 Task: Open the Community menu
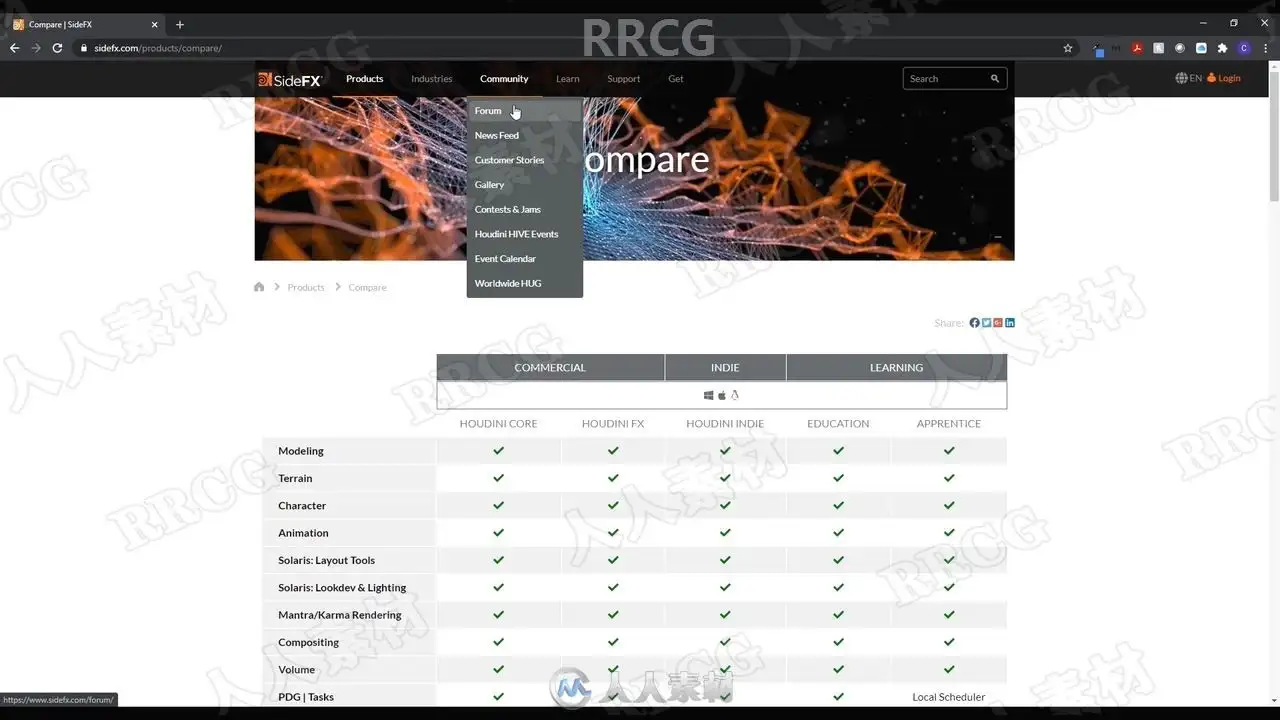(x=504, y=79)
